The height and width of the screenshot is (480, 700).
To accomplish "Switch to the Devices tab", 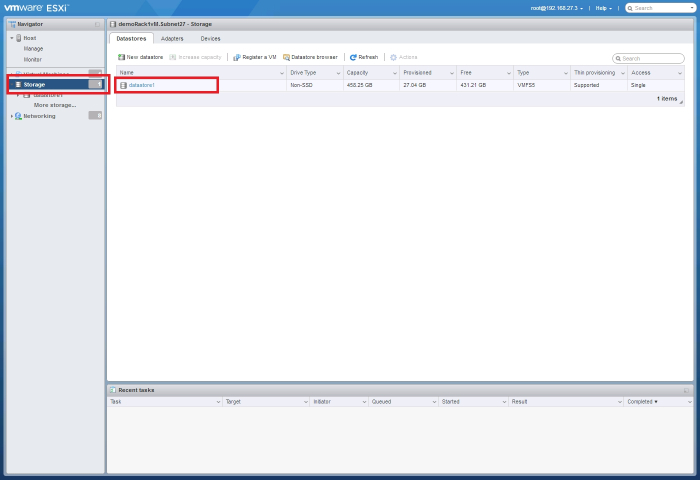I will click(x=210, y=39).
